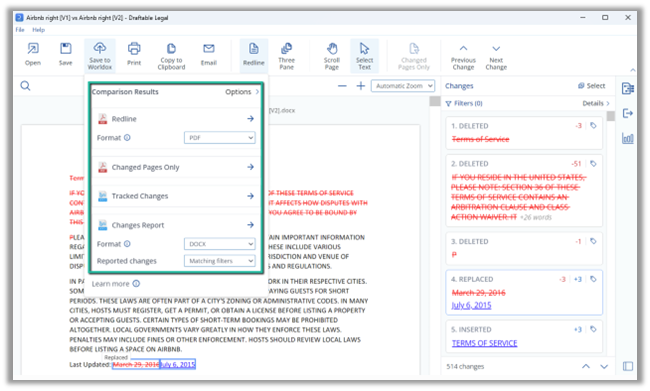Screen dimensions: 650x391
Task: Open a comparison with the Open toolbar icon
Action: (33, 54)
